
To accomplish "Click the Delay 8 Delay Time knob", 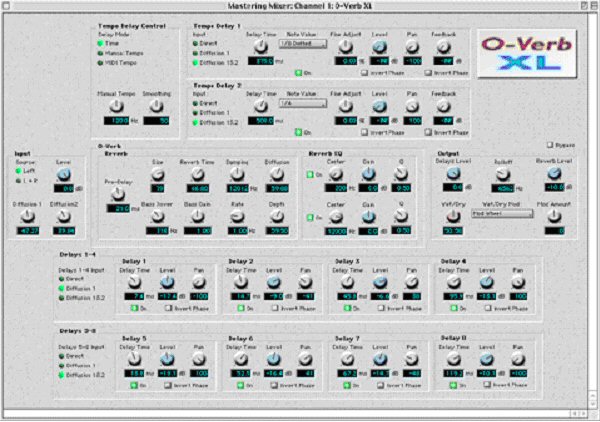I will tap(453, 360).
